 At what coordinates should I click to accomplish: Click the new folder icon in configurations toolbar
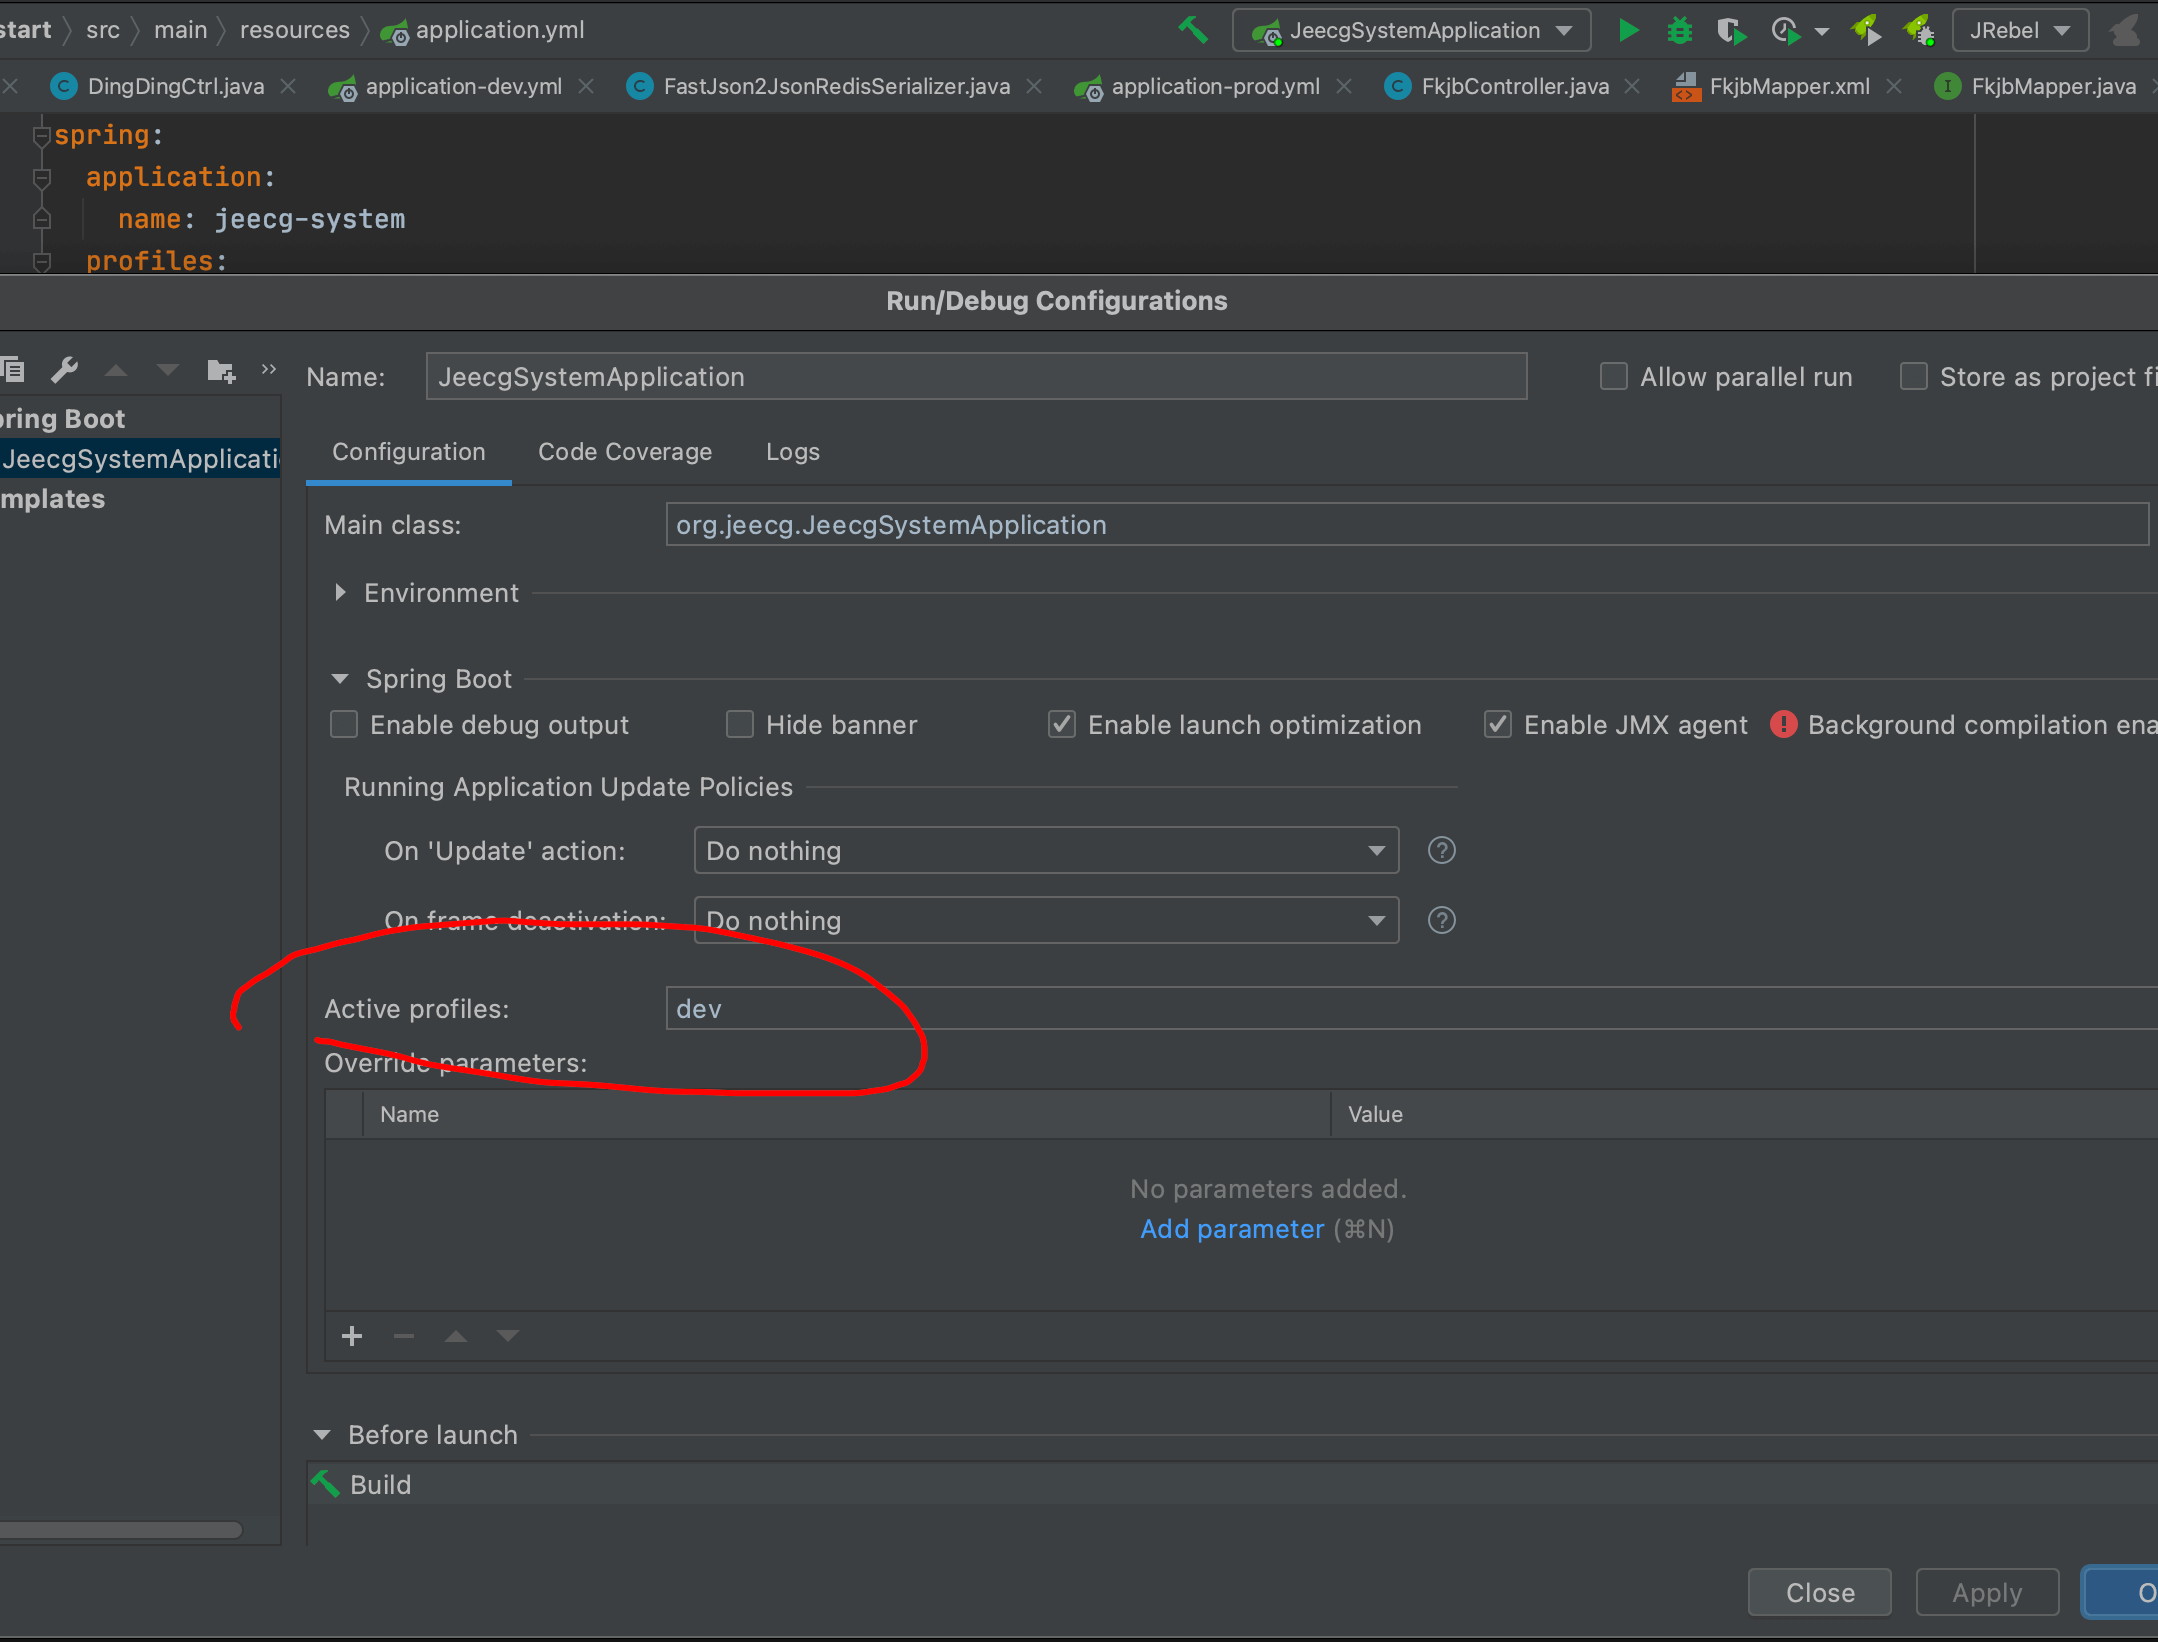click(220, 371)
